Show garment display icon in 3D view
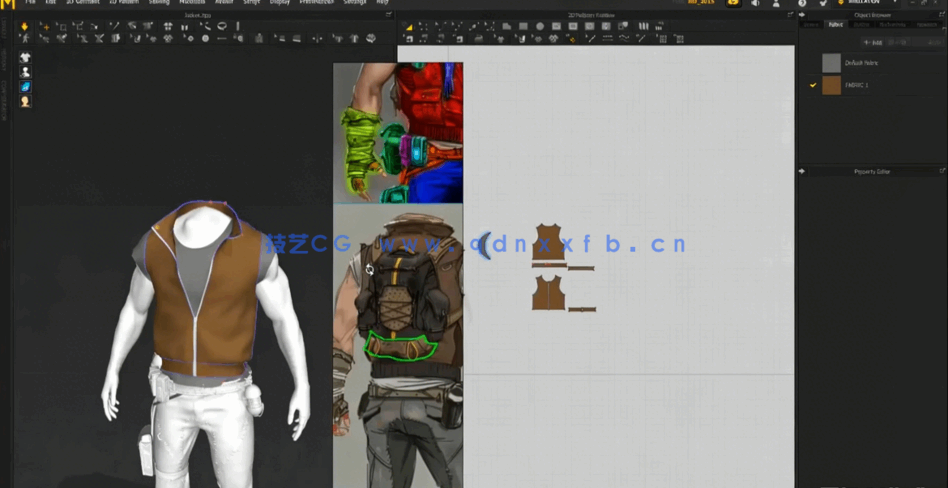This screenshot has width=948, height=488. (25, 58)
